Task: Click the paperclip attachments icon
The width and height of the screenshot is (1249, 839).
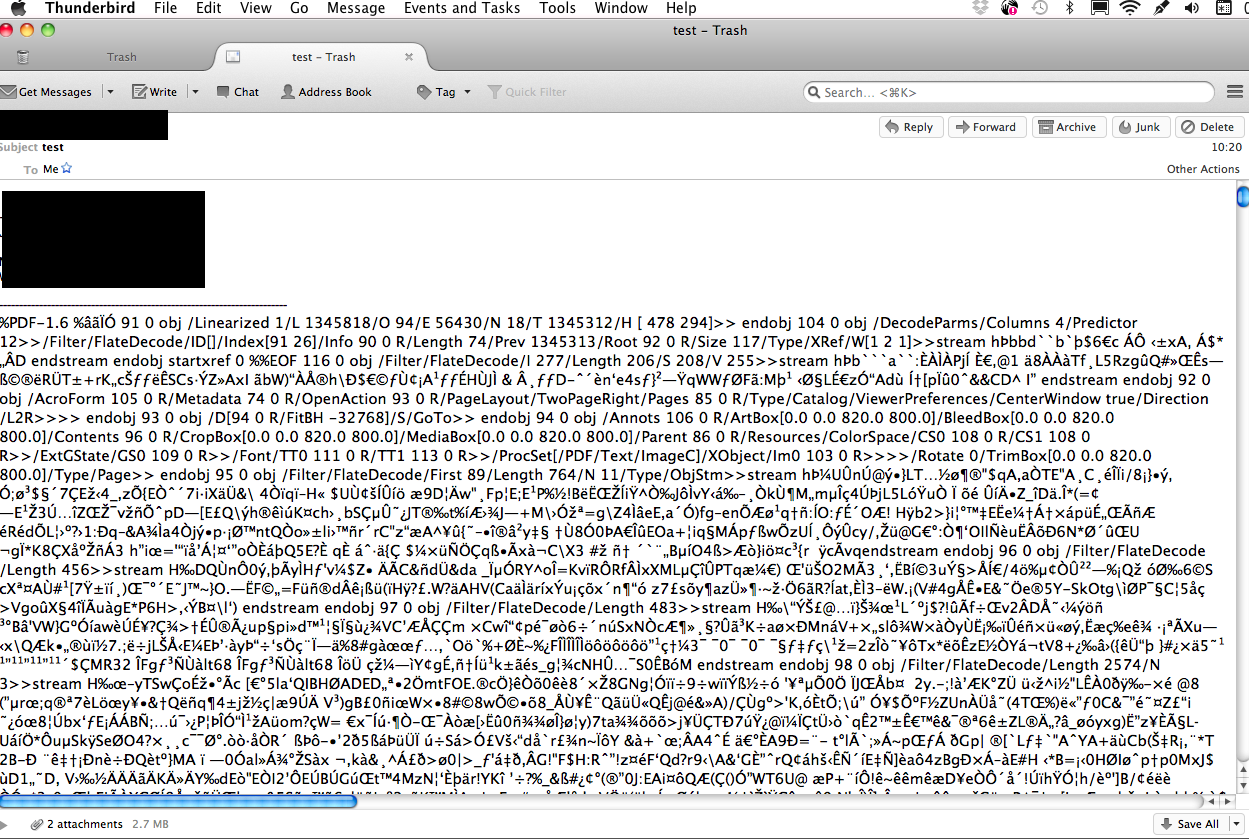Action: click(37, 824)
